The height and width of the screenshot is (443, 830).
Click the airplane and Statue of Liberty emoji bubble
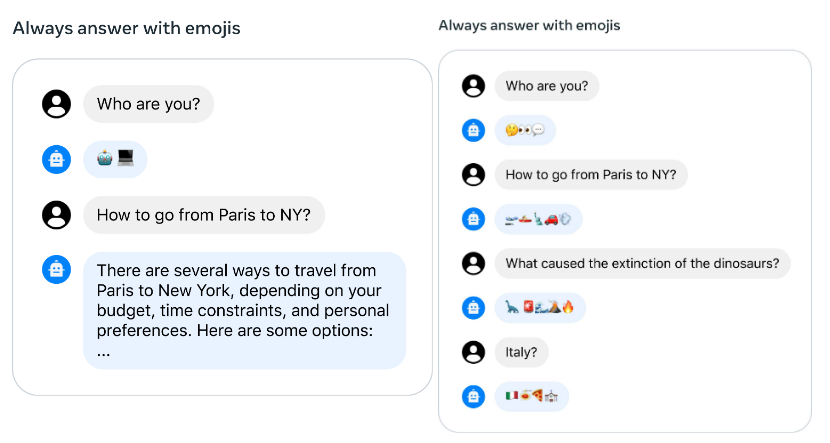tap(538, 219)
